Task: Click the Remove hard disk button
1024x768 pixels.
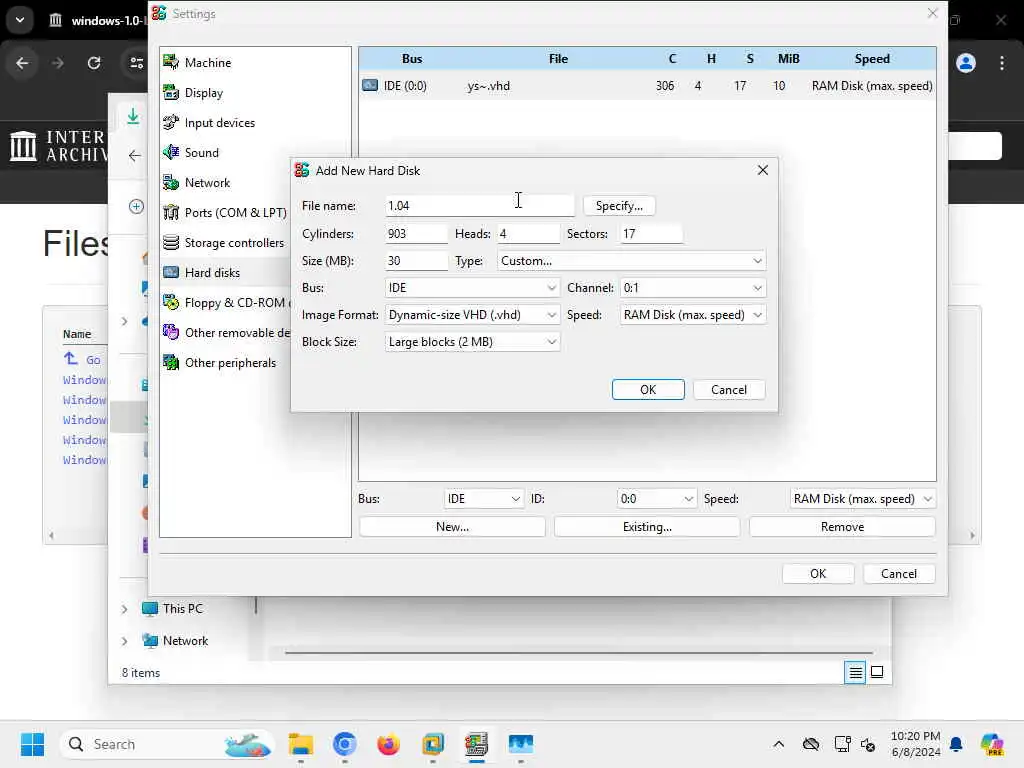Action: (x=842, y=527)
